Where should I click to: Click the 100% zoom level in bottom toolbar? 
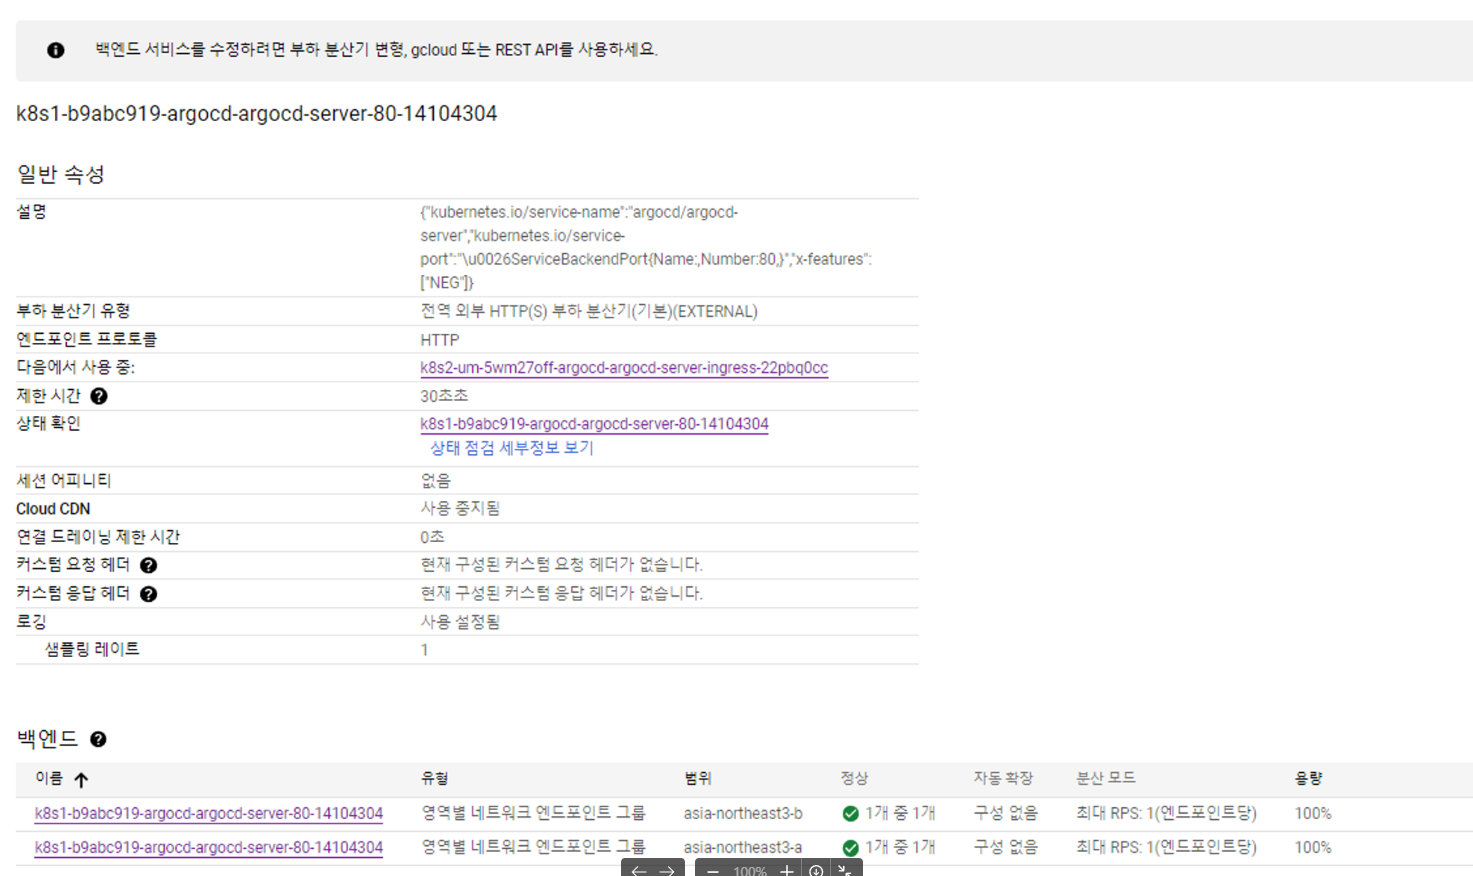pyautogui.click(x=750, y=871)
